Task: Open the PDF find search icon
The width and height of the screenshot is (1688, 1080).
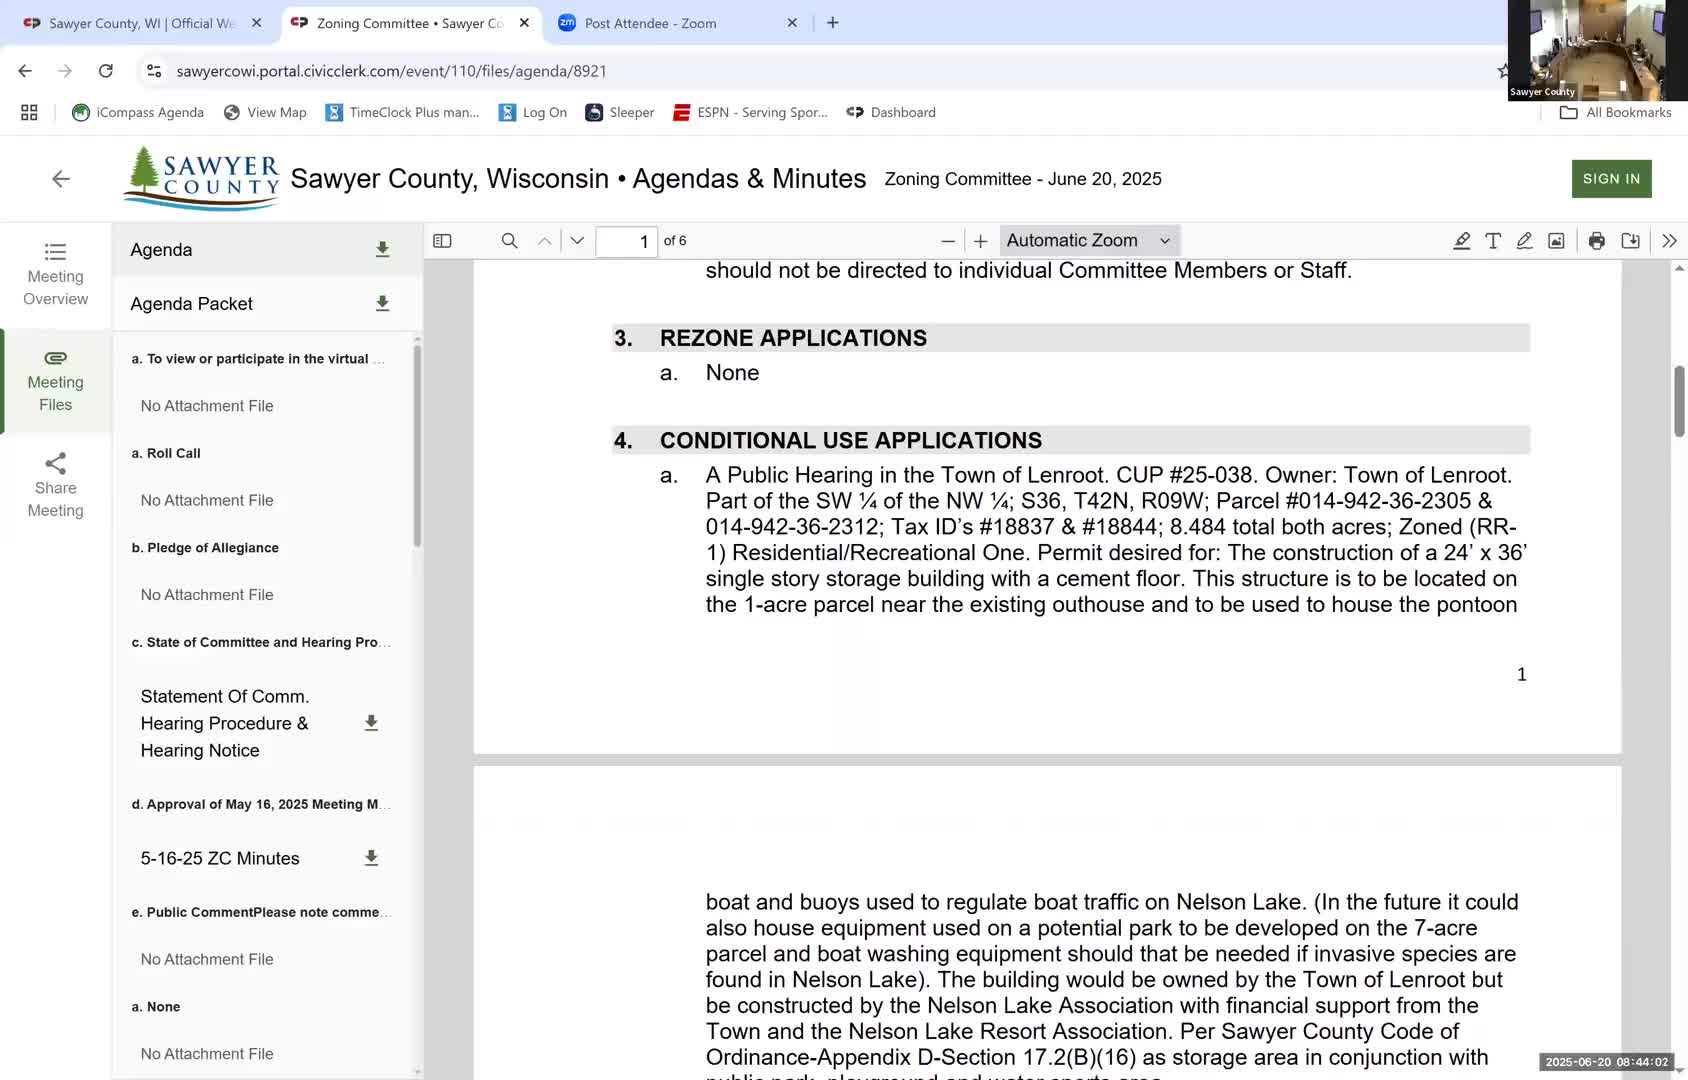Action: [509, 241]
